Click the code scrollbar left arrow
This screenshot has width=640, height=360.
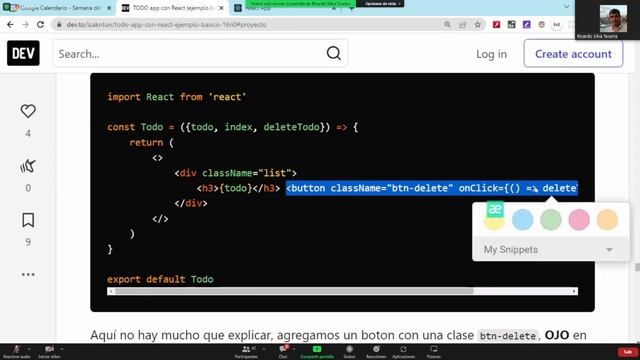click(111, 291)
